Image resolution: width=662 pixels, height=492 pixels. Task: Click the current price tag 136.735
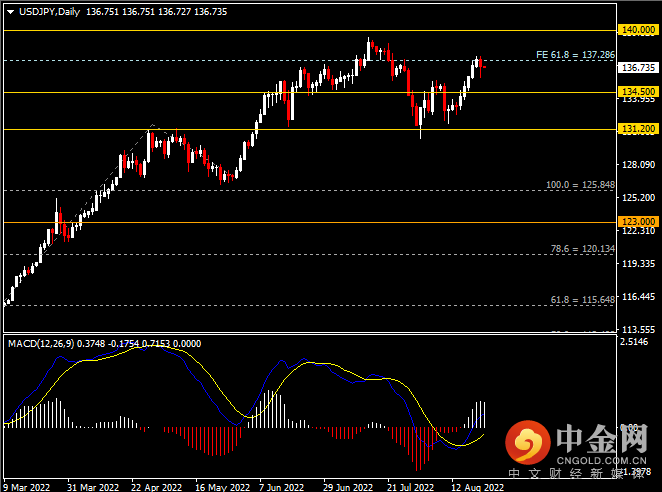(x=637, y=68)
